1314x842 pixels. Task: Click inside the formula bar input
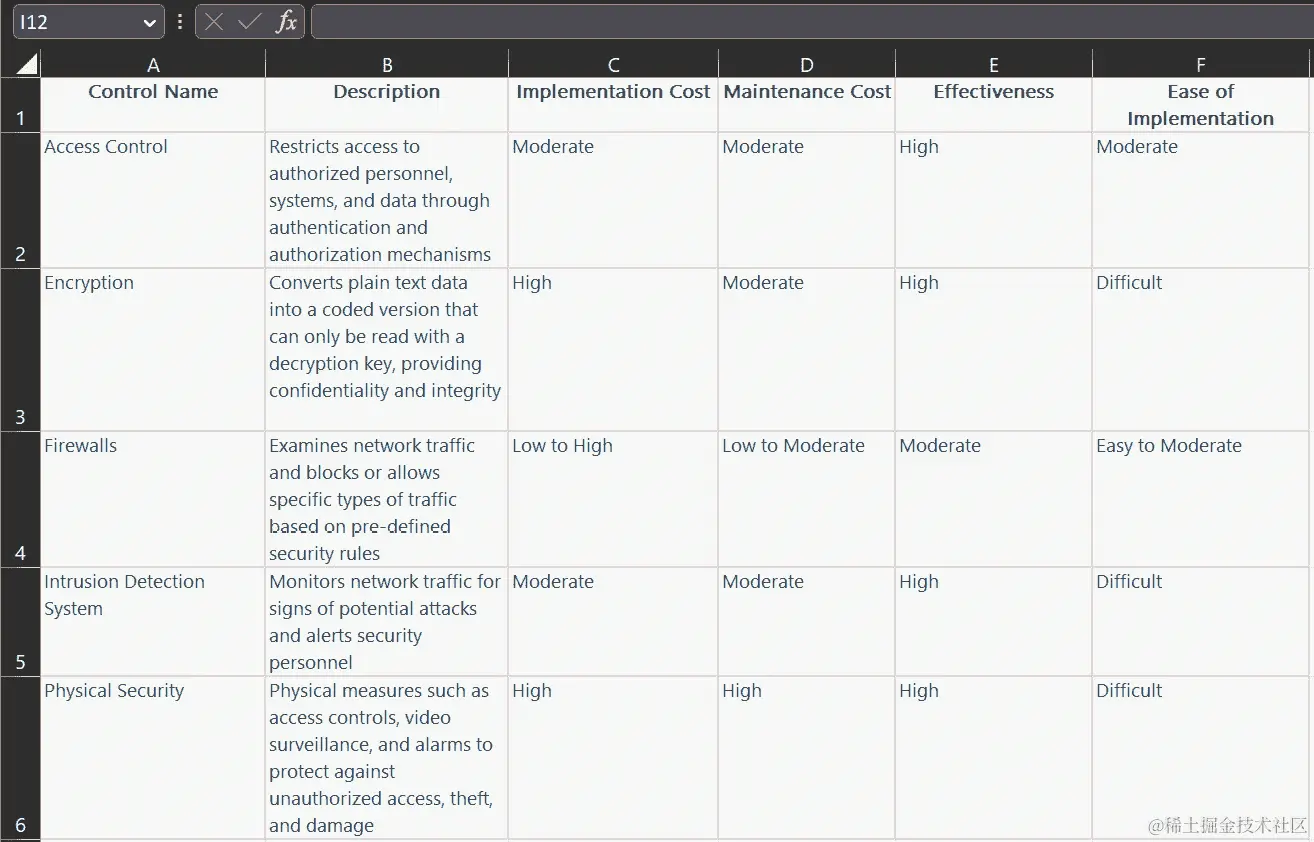(x=811, y=22)
